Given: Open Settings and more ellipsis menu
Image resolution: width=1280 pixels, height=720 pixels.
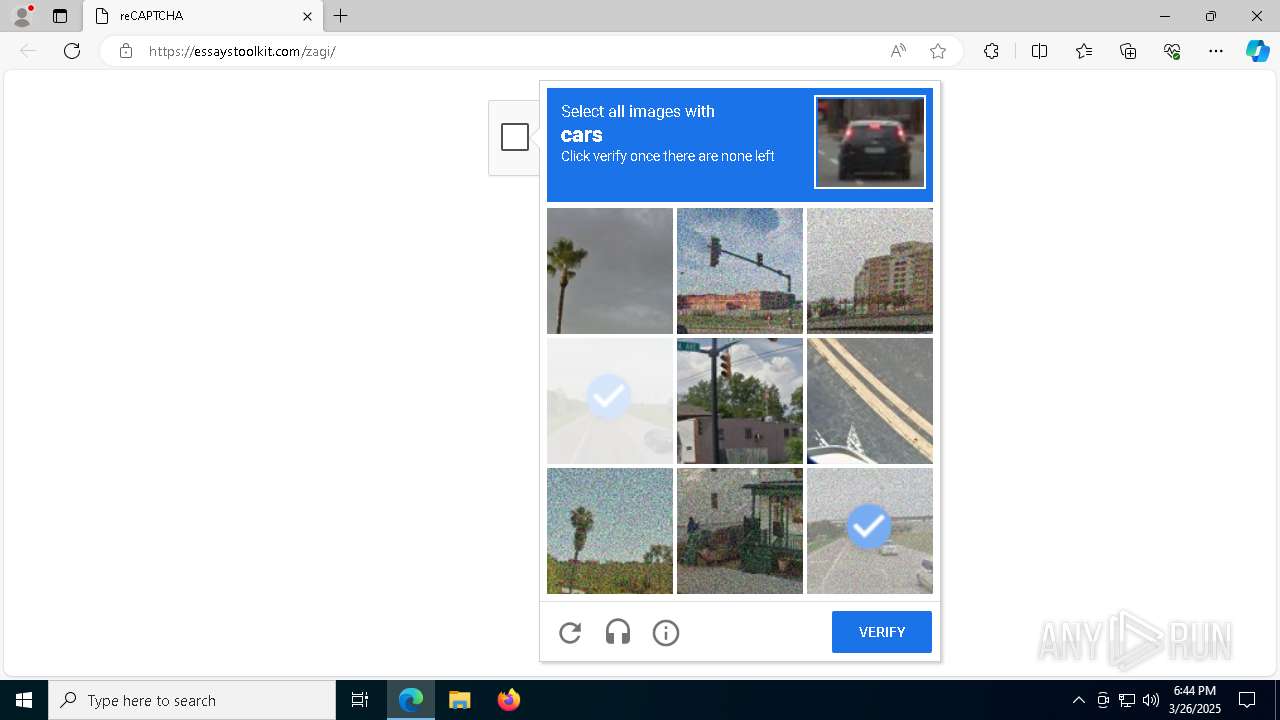Looking at the screenshot, I should (x=1216, y=51).
